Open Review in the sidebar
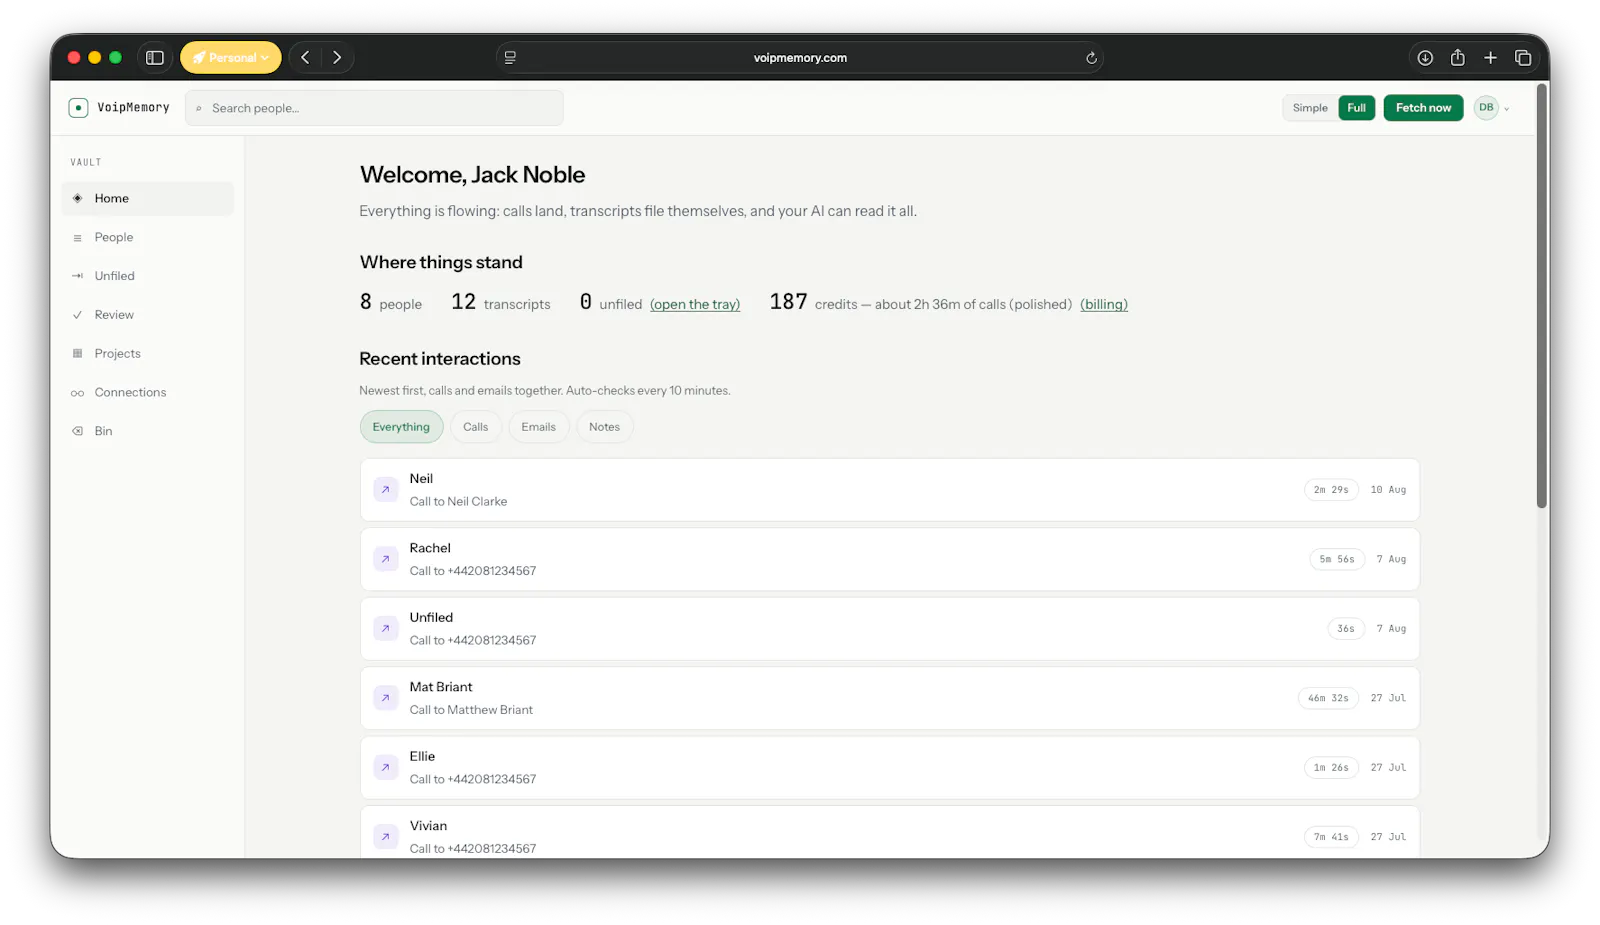Viewport: 1600px width, 925px height. [x=148, y=315]
